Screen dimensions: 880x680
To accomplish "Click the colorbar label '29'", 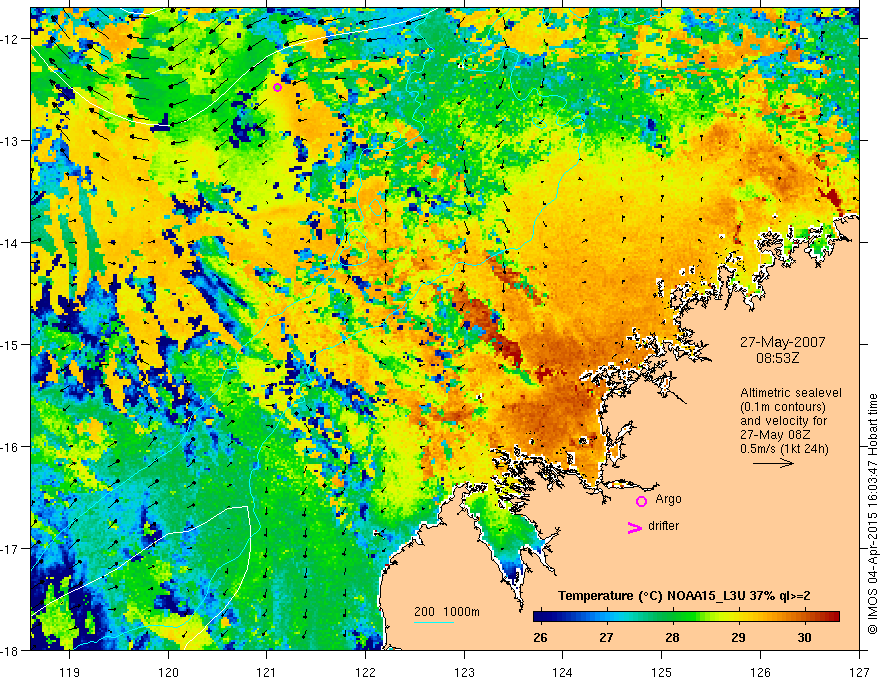I will (x=739, y=637).
